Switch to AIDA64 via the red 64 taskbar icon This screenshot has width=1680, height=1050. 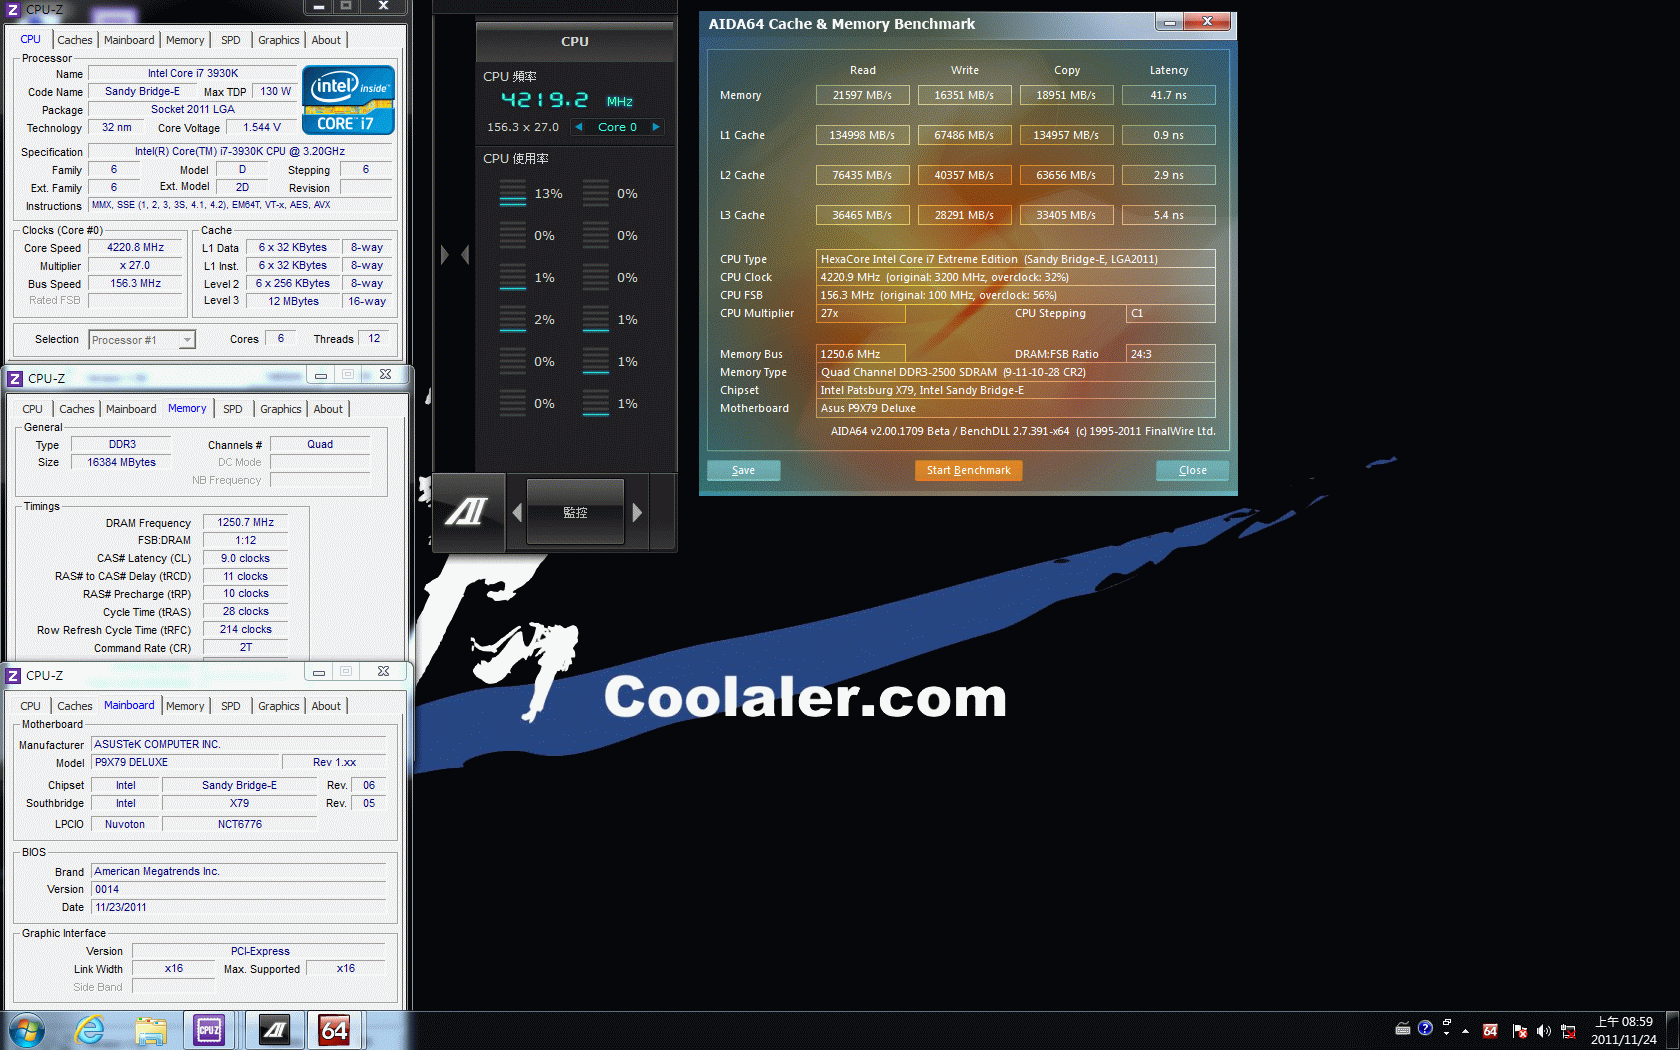(x=334, y=1030)
